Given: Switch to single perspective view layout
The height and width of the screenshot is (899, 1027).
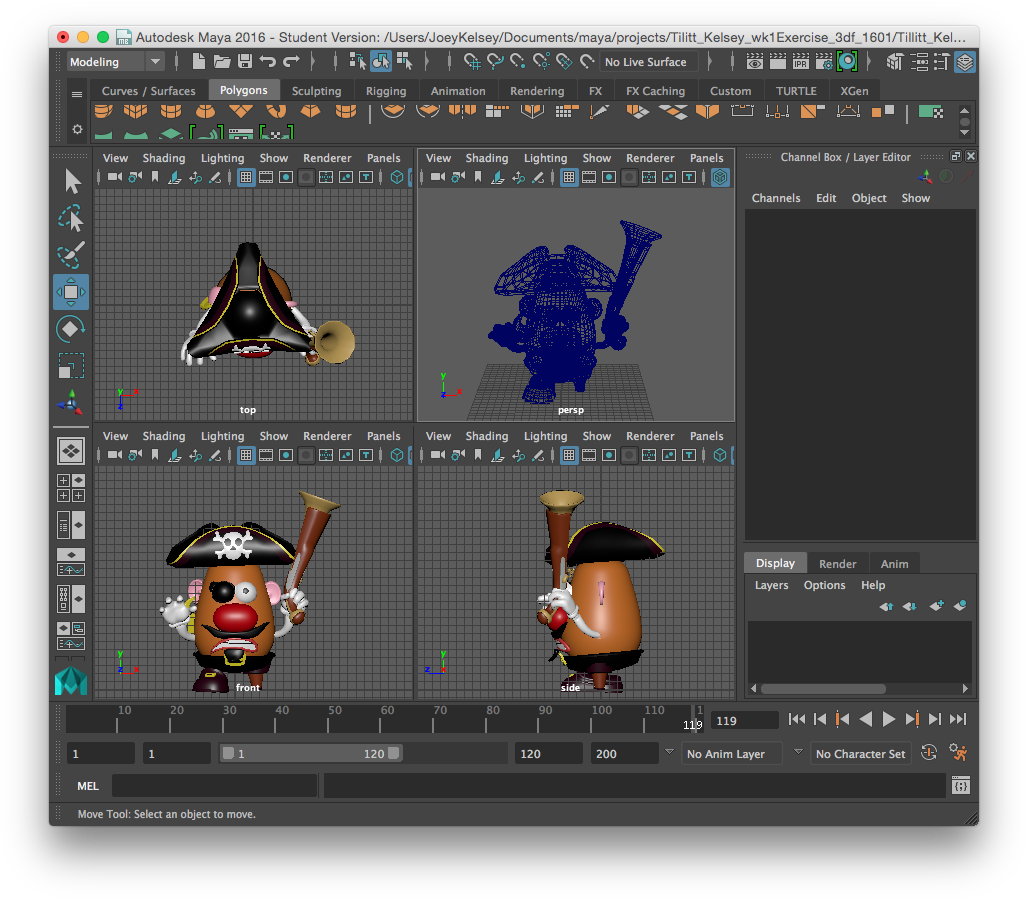Looking at the screenshot, I should coord(71,450).
